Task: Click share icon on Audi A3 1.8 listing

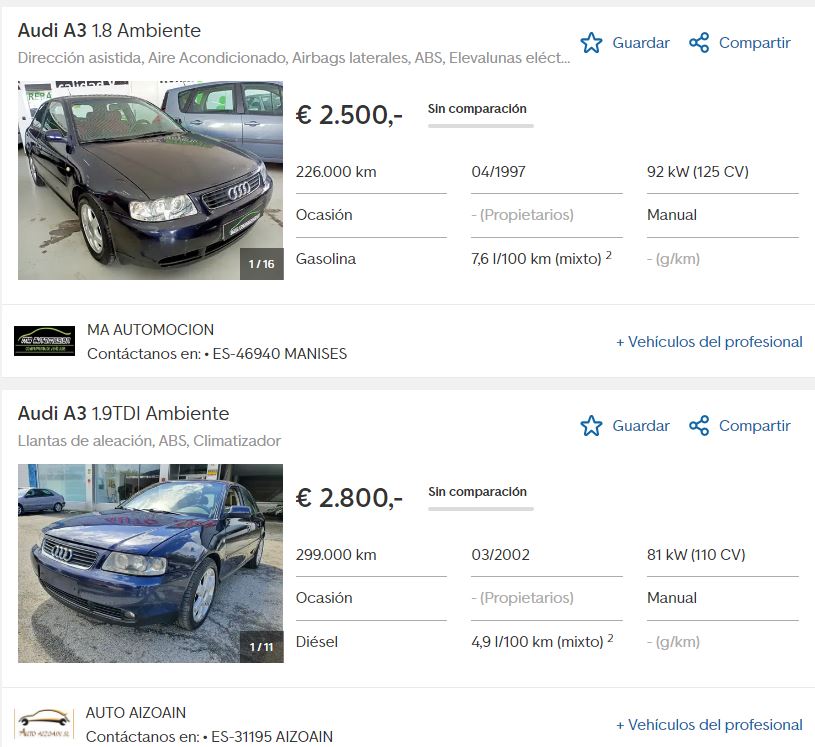Action: point(699,43)
